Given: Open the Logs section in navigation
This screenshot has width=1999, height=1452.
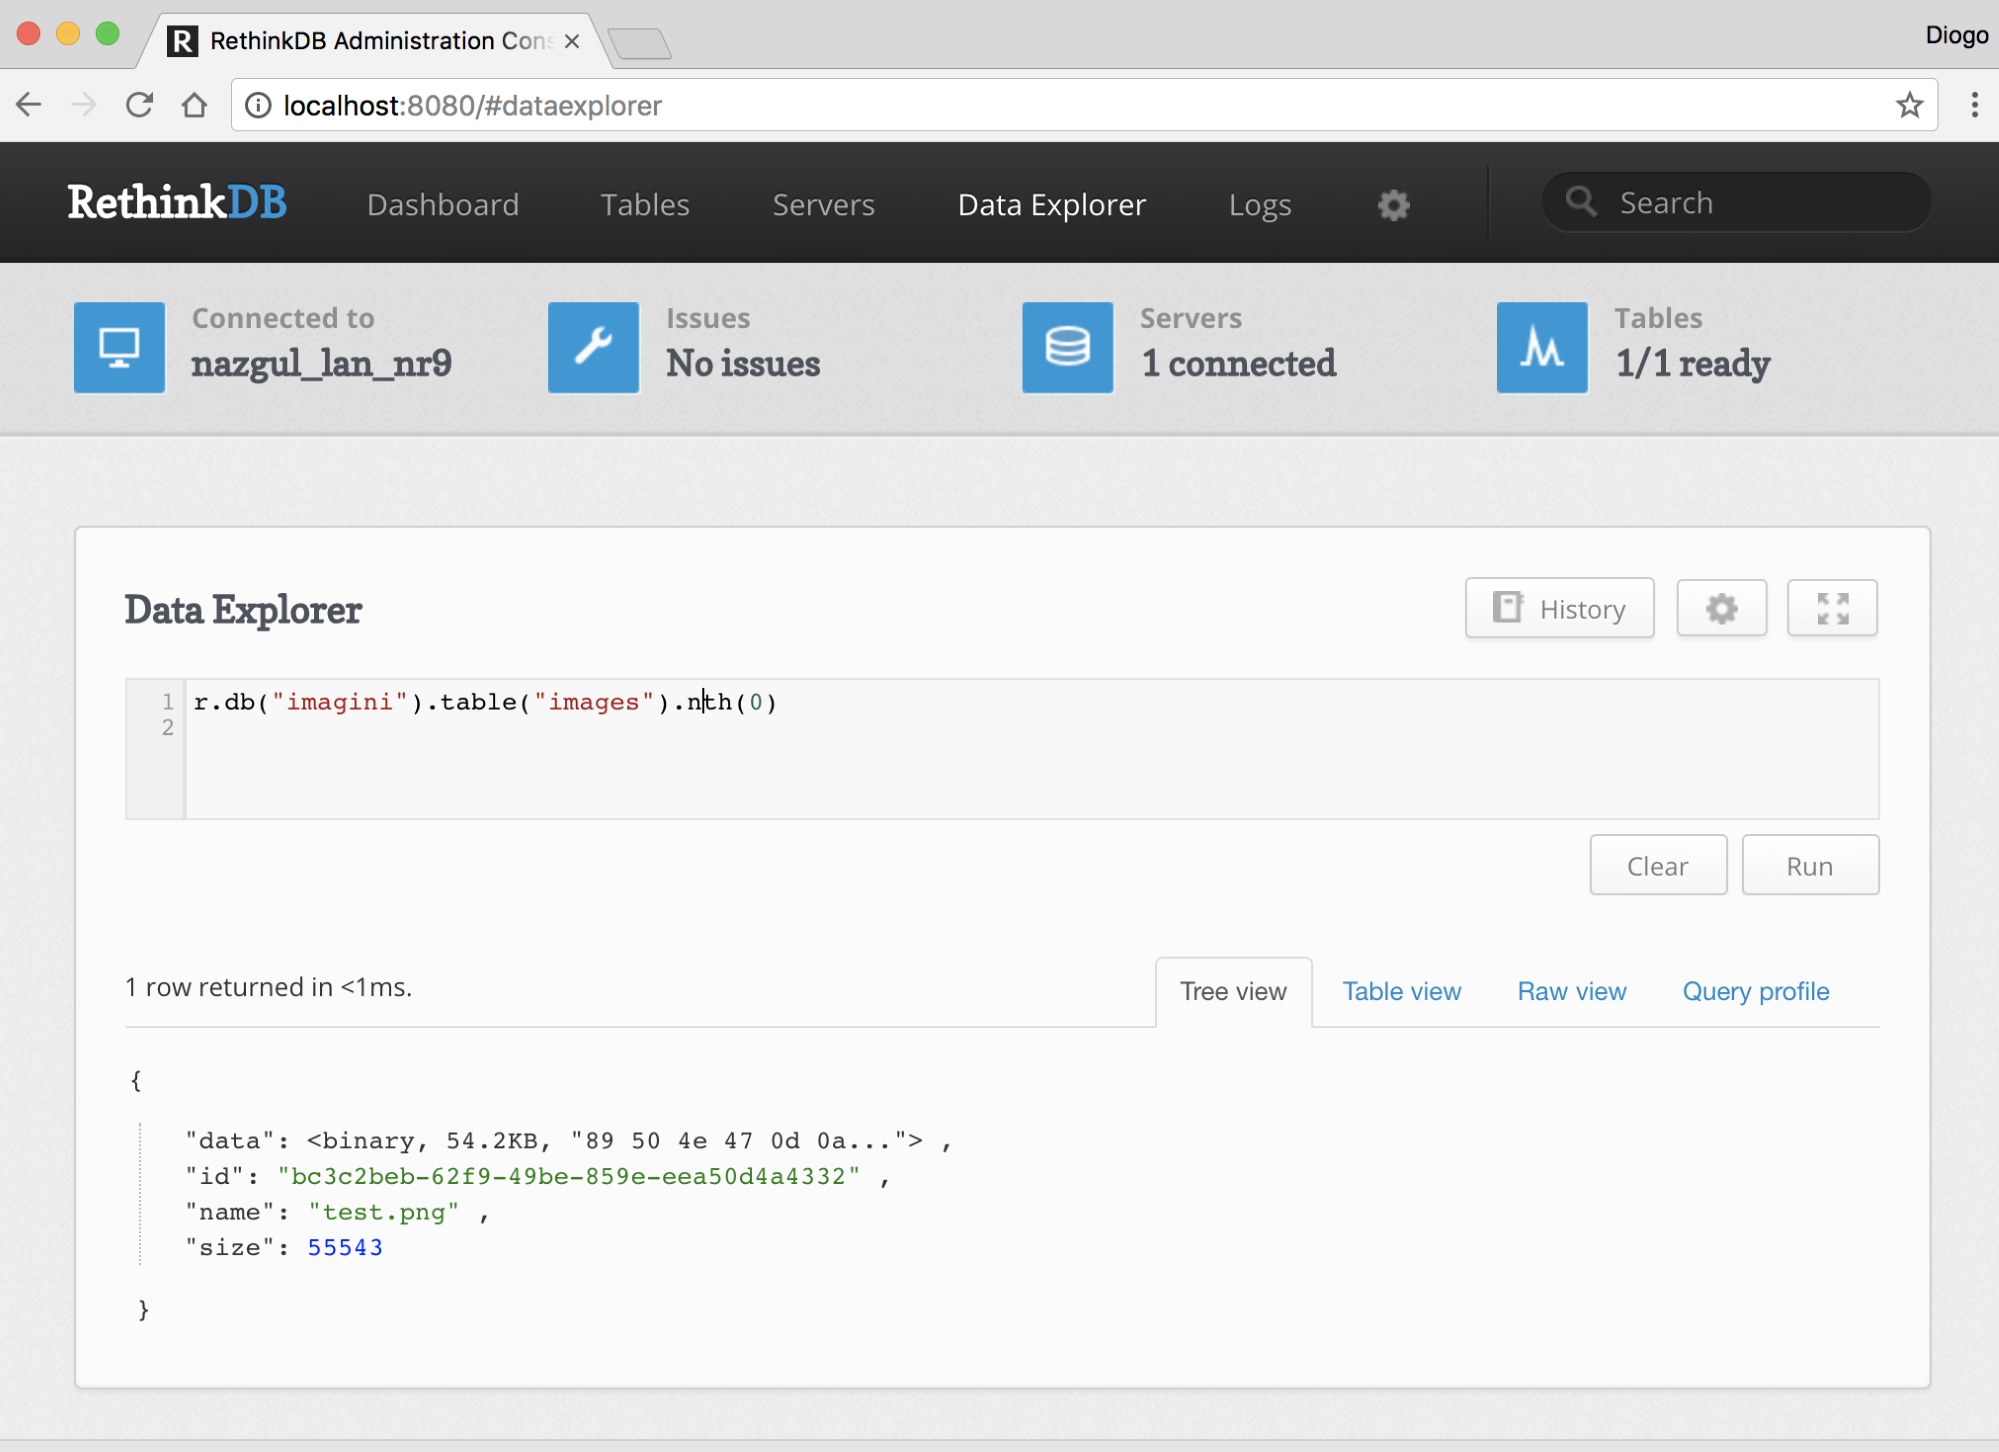Looking at the screenshot, I should click(x=1259, y=205).
